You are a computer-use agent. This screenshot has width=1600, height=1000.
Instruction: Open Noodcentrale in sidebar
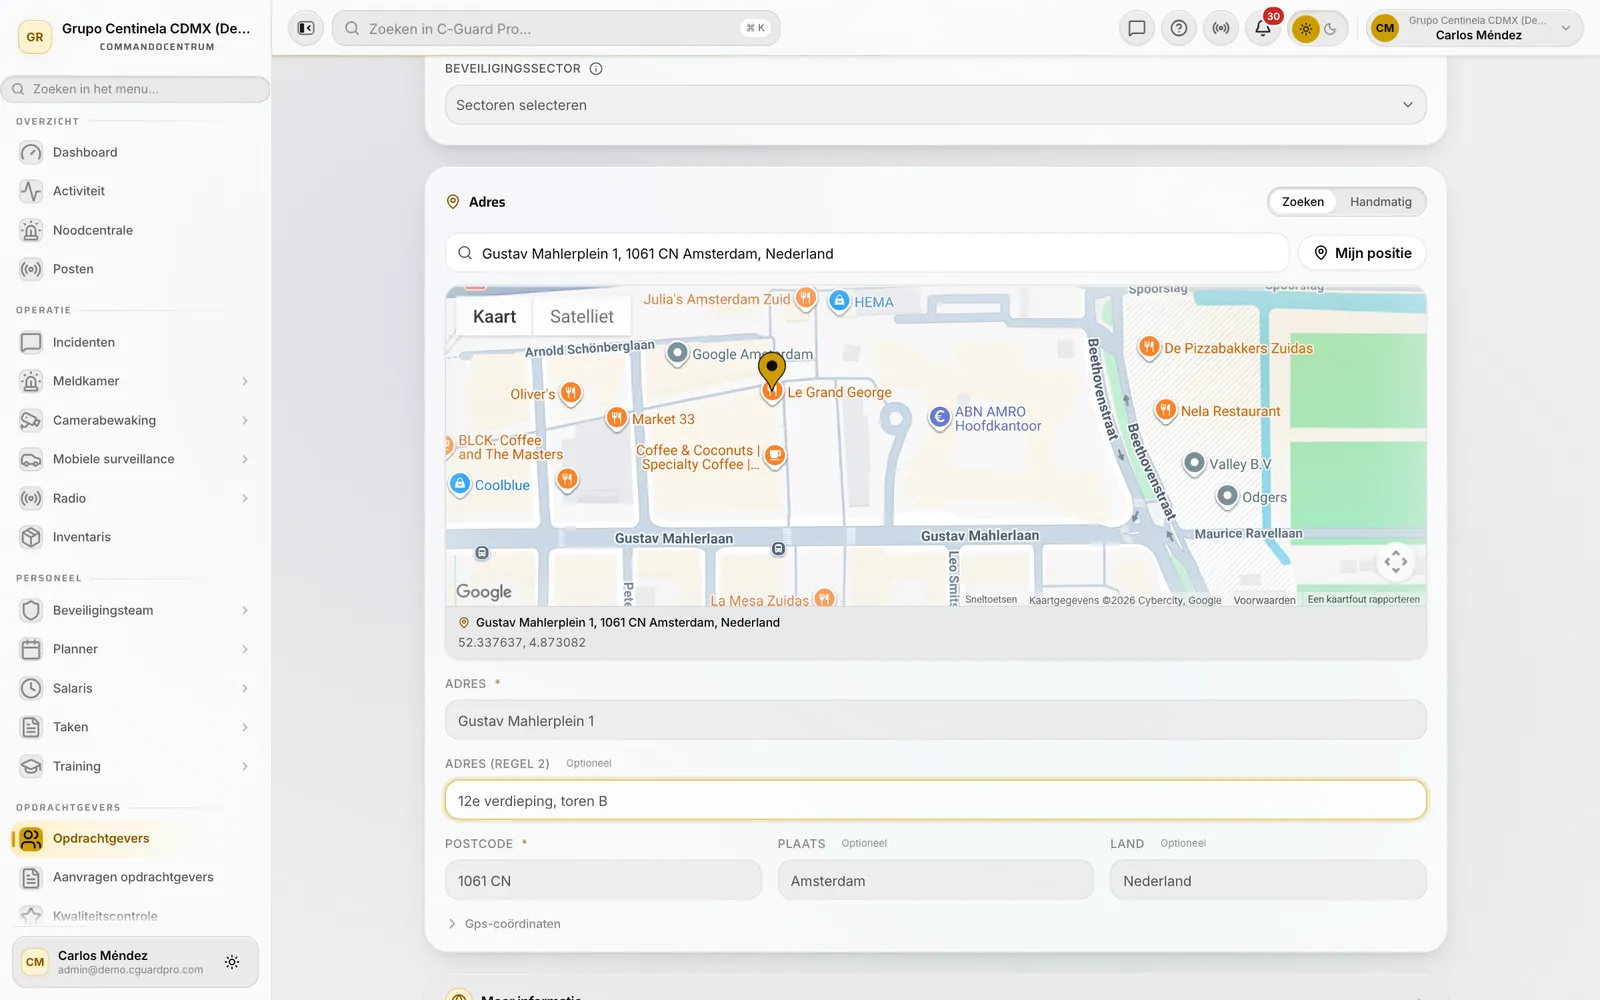[136, 230]
